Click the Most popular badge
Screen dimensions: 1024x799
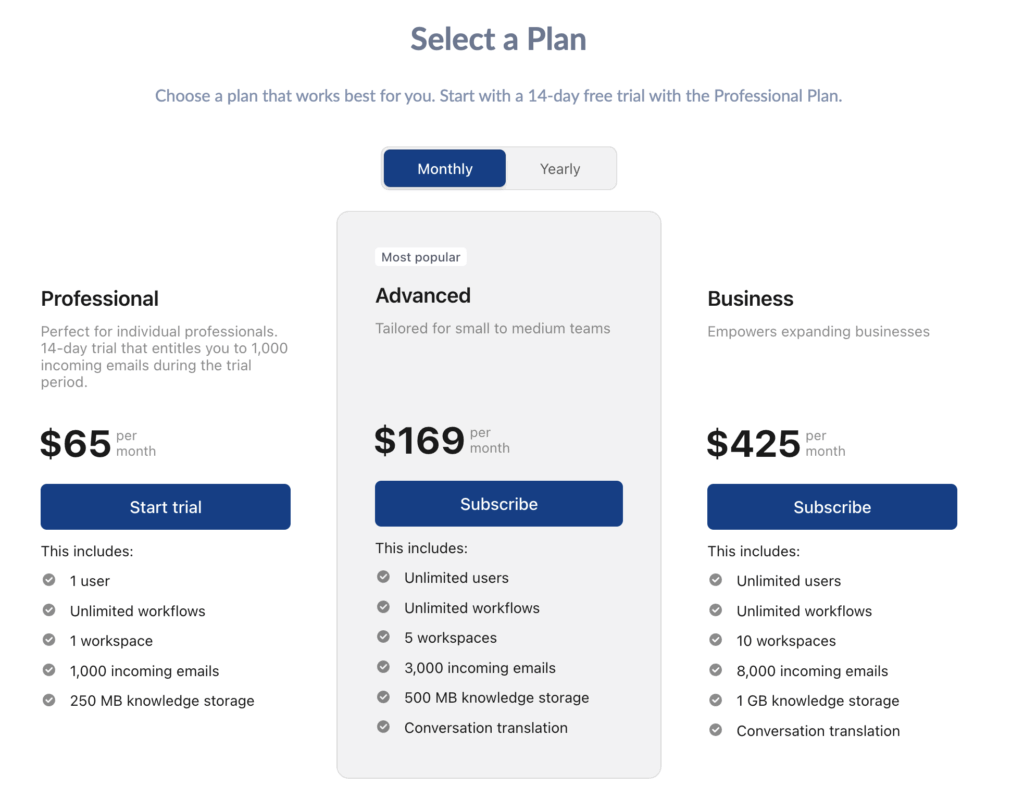(421, 257)
